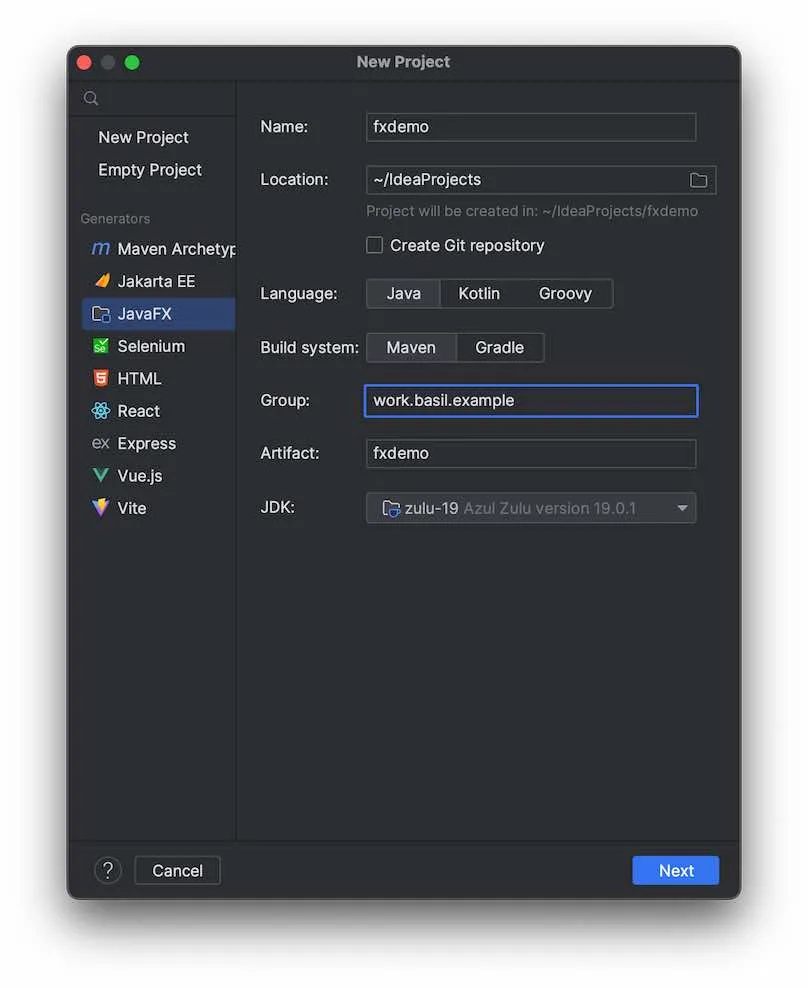Click the HTML5 generator icon

100,378
